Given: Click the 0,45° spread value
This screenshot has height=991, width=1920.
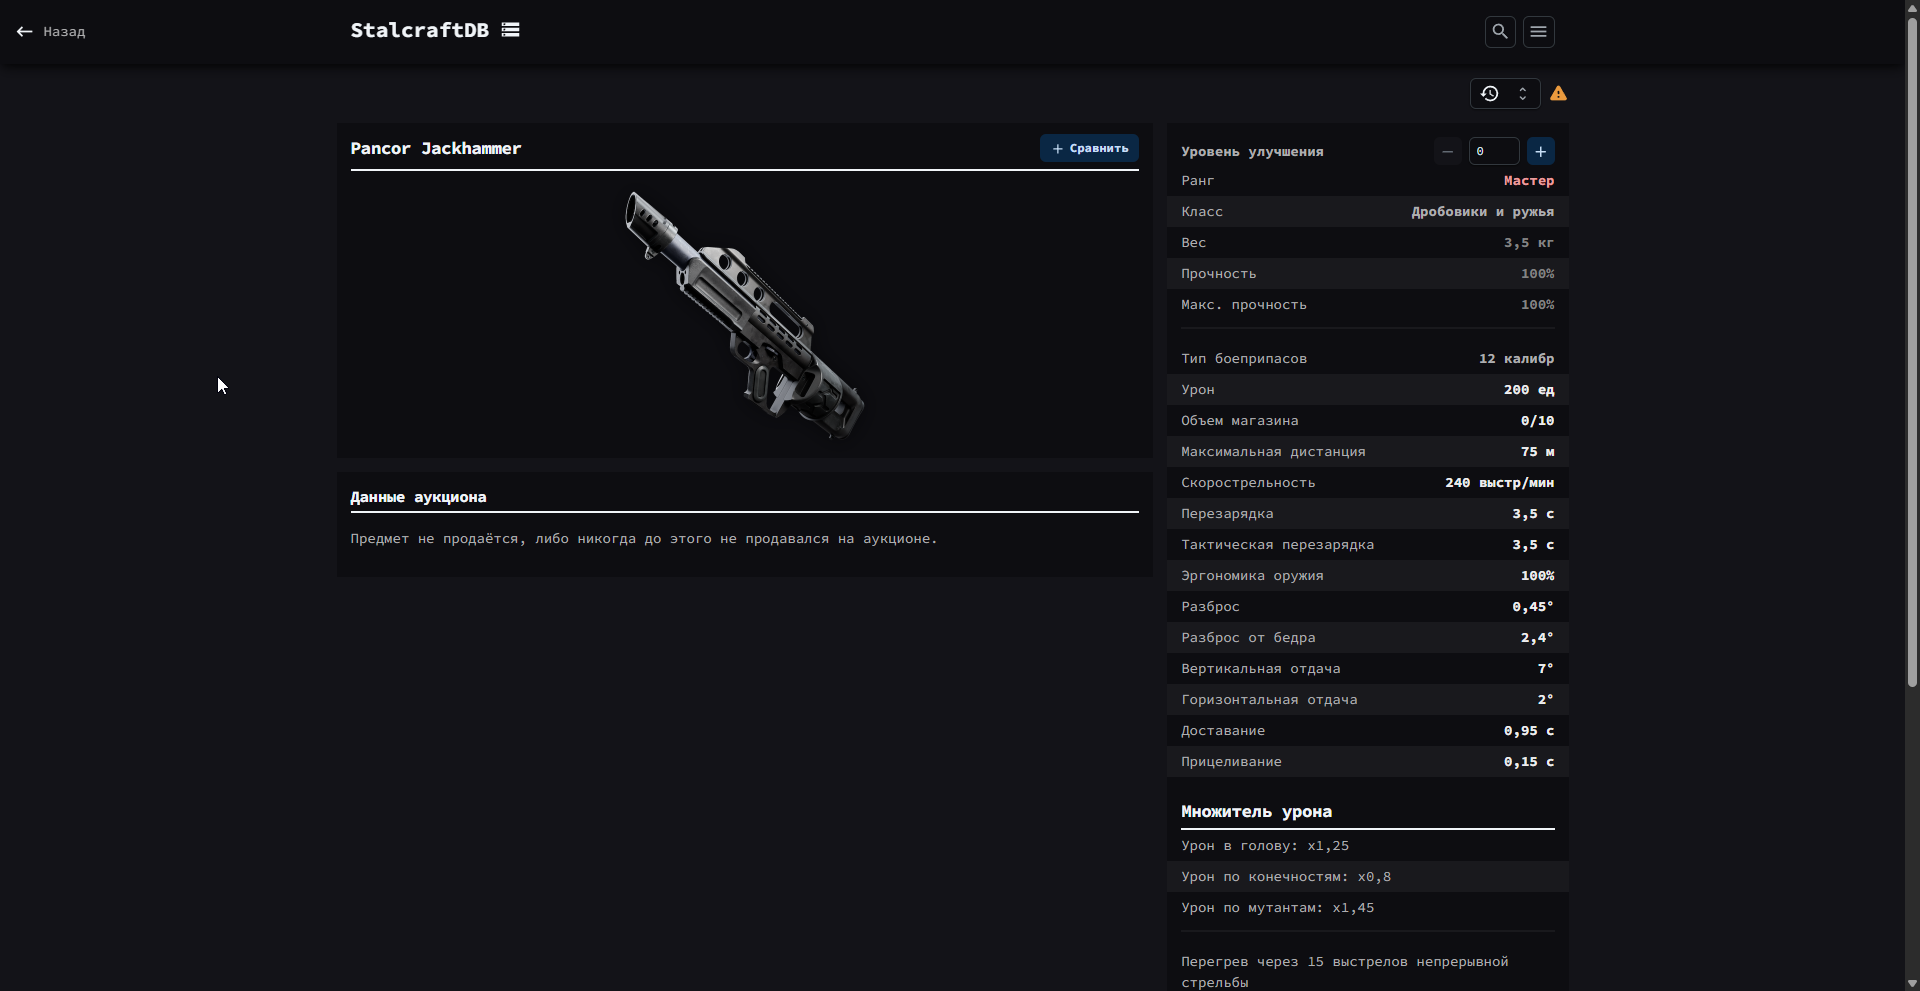Looking at the screenshot, I should pyautogui.click(x=1533, y=607).
